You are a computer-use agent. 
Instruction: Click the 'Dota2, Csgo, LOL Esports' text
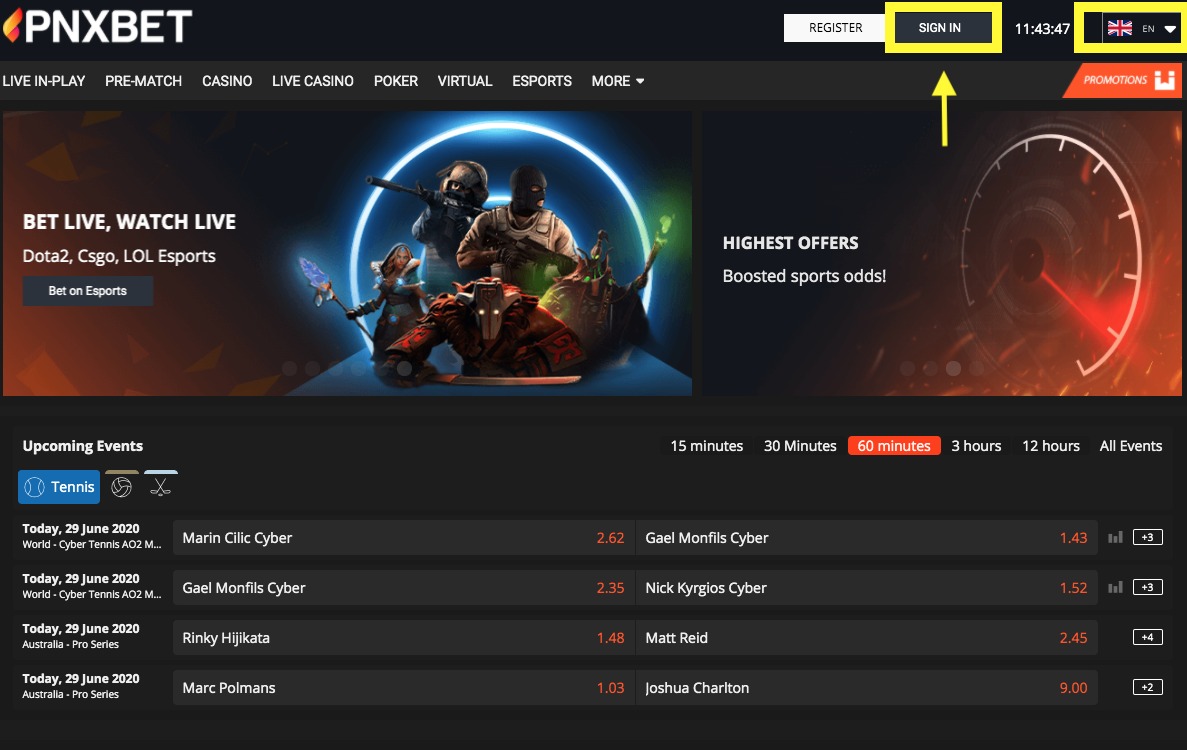tap(119, 256)
